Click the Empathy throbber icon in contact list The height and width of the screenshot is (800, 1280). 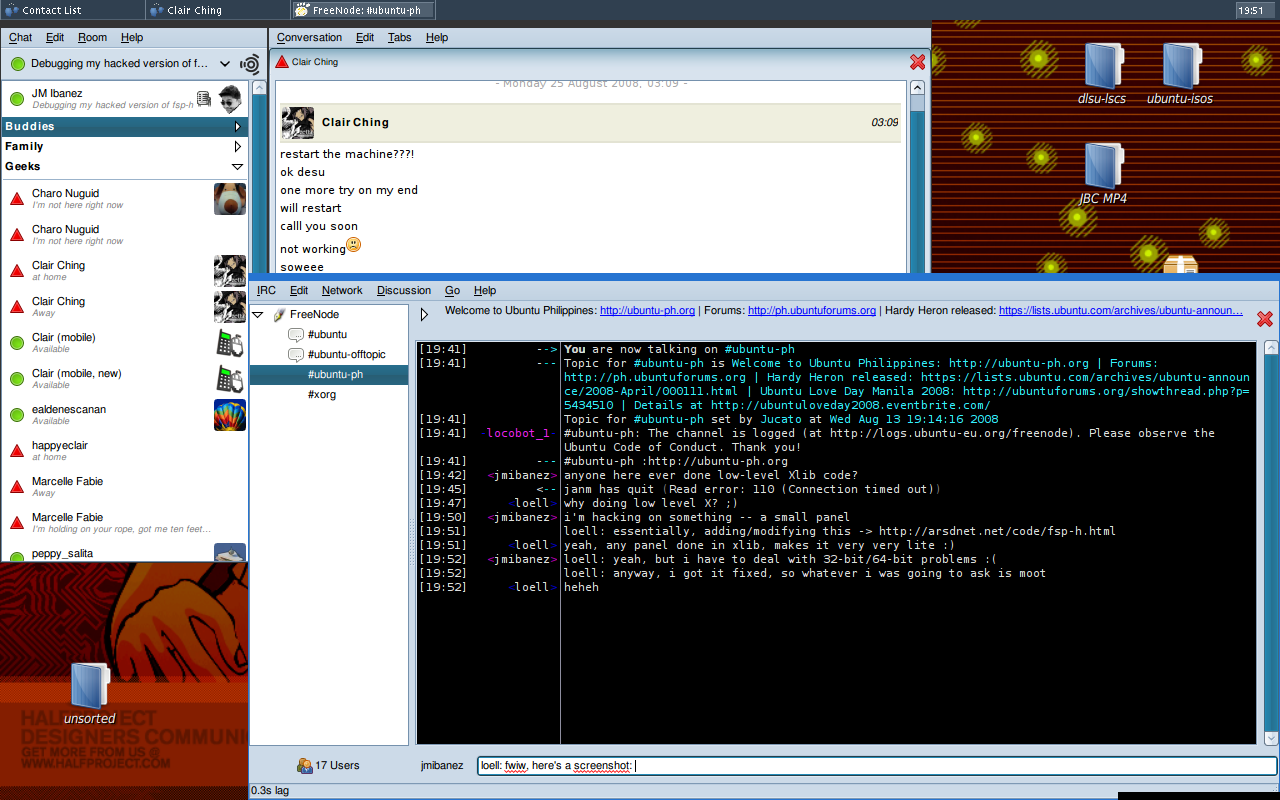[250, 64]
